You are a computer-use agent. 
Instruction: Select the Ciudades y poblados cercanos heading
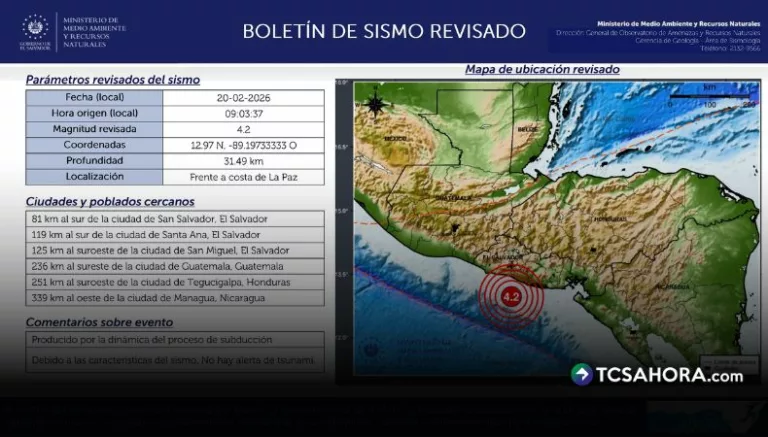(112, 202)
